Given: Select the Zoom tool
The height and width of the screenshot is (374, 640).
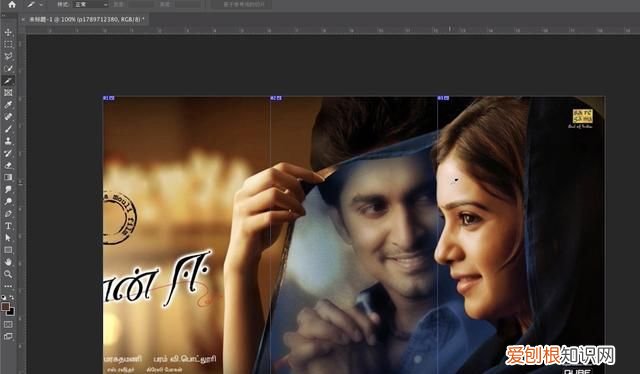Looking at the screenshot, I should click(8, 274).
